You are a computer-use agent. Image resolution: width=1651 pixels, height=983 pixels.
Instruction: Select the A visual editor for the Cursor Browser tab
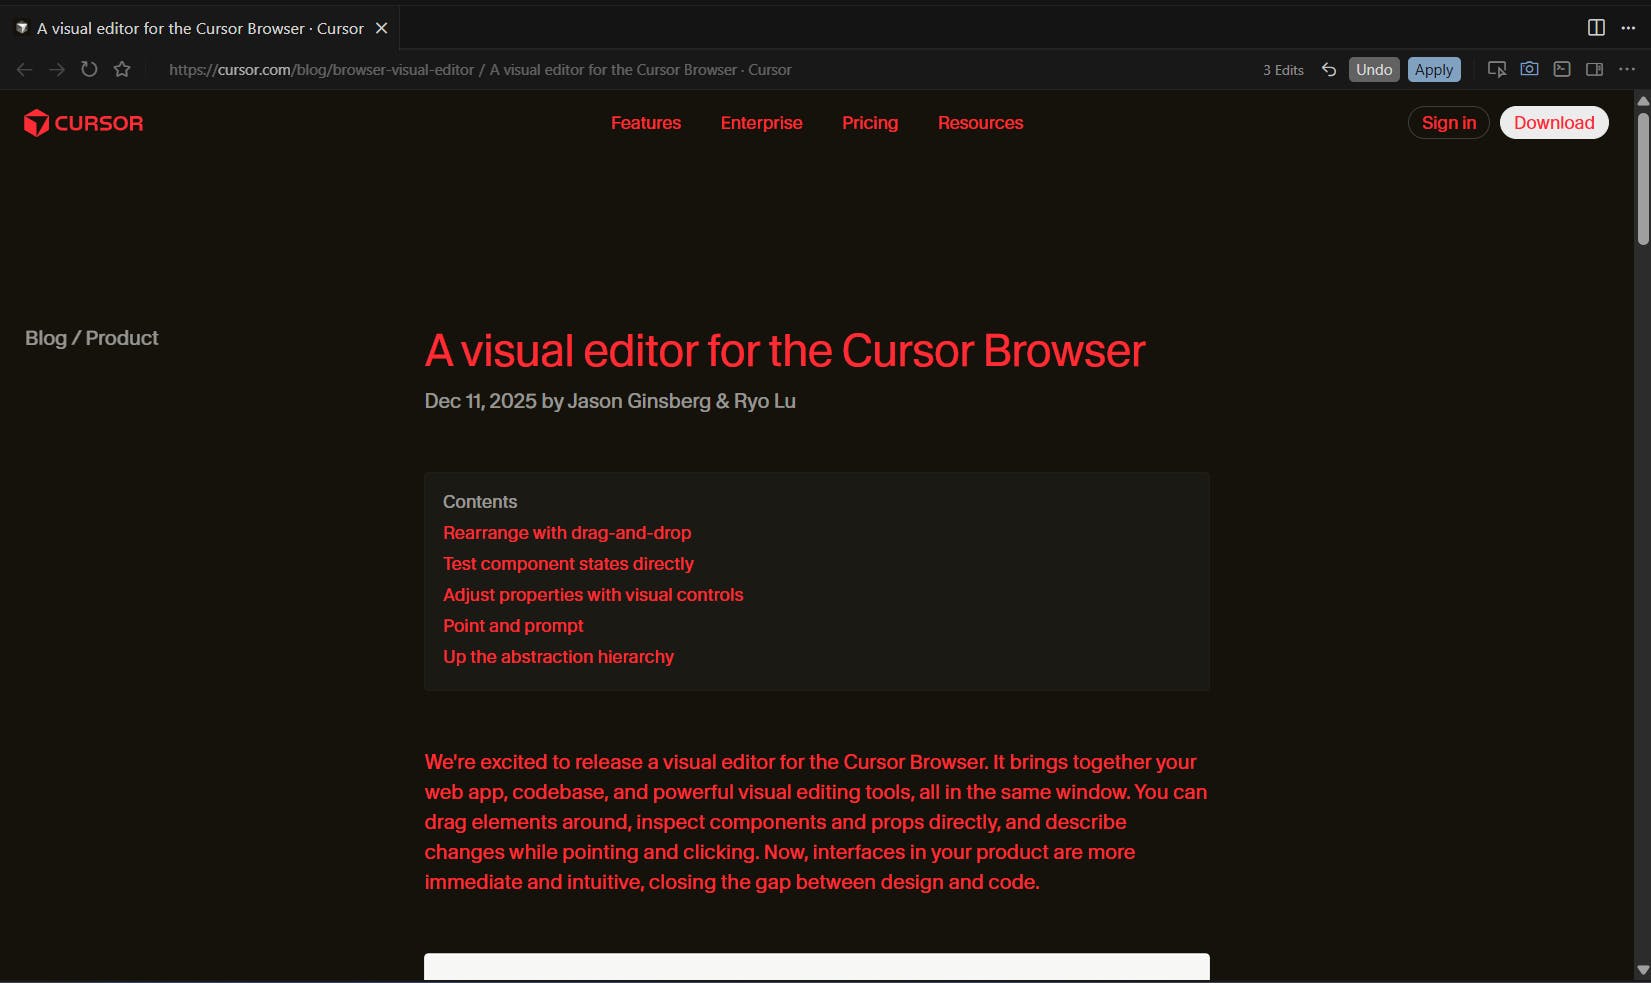point(200,28)
